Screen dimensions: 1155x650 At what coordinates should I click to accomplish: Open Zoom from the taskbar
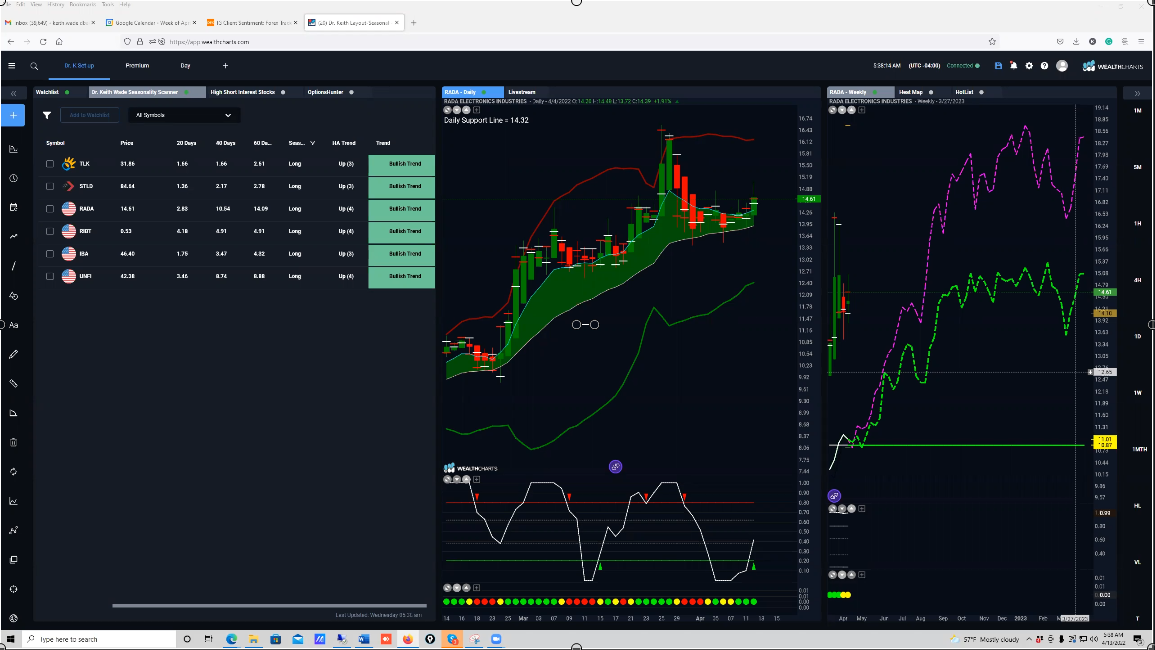tap(496, 639)
